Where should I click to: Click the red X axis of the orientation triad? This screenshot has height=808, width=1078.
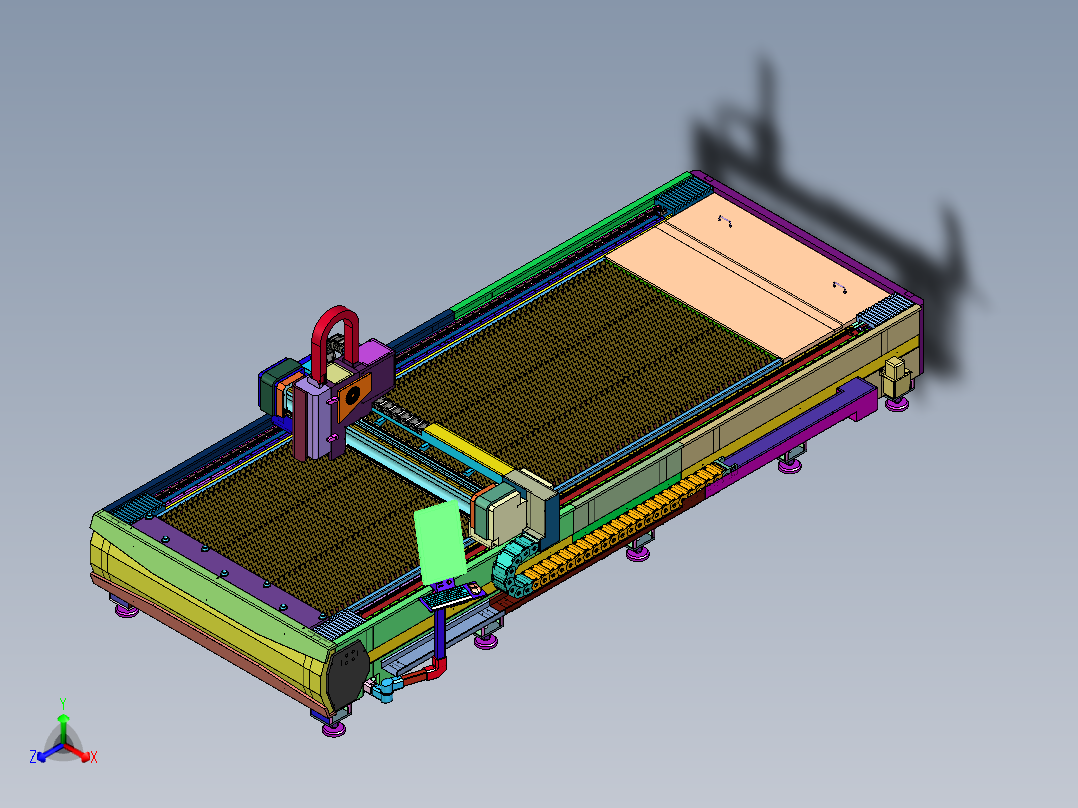click(x=78, y=752)
